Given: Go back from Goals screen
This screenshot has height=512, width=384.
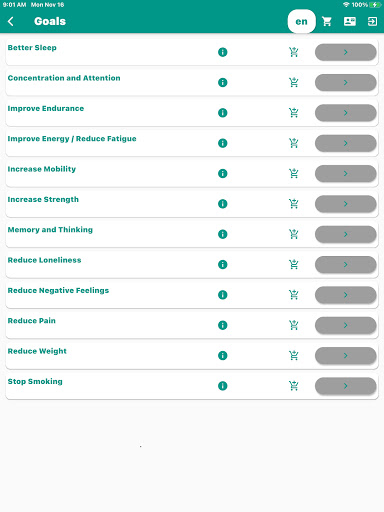Looking at the screenshot, I should [11, 22].
